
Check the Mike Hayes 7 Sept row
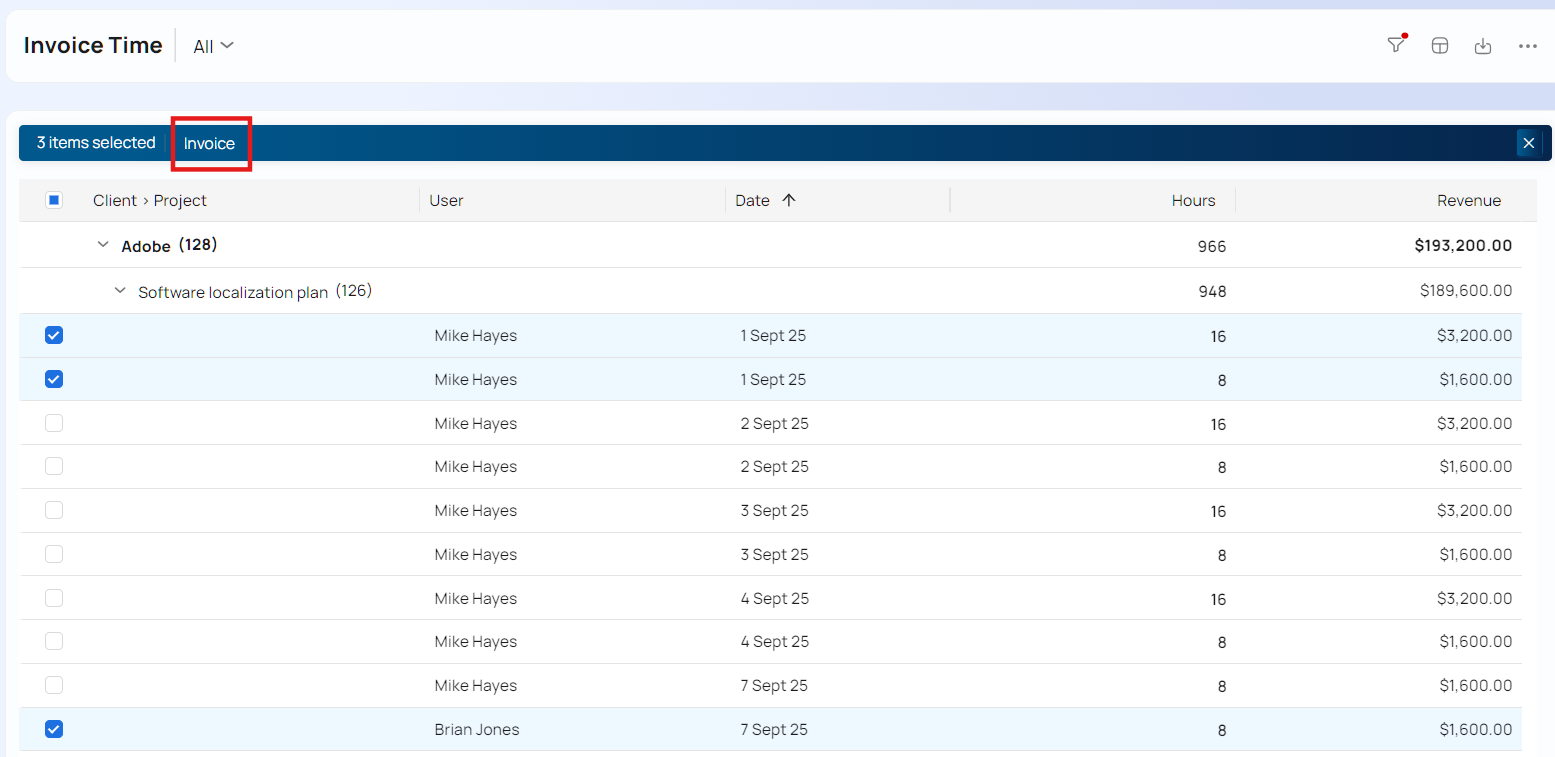click(54, 685)
